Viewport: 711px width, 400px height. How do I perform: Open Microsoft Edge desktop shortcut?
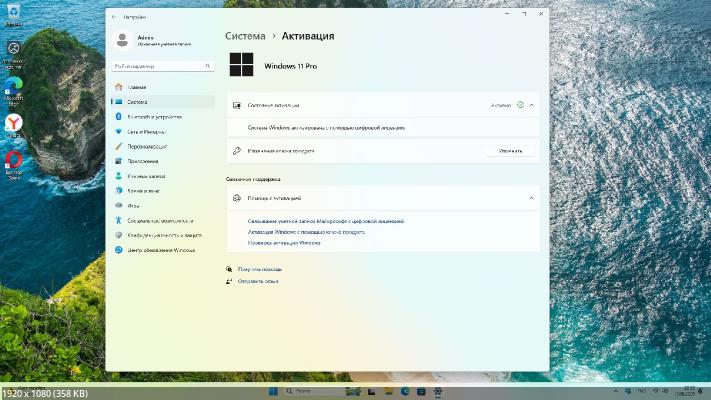[x=14, y=92]
